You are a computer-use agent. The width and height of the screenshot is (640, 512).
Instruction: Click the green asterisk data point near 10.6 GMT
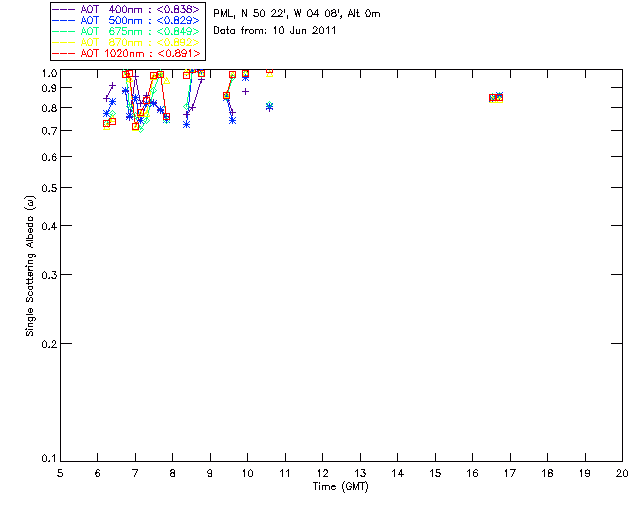(270, 106)
